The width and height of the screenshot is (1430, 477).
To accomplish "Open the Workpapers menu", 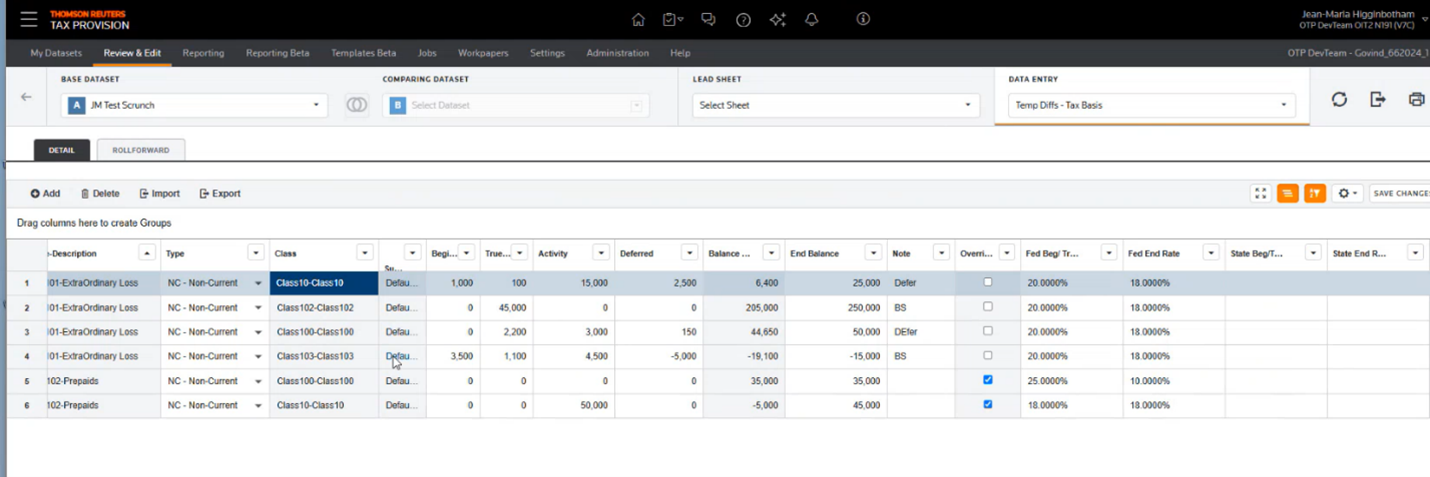I will point(482,53).
